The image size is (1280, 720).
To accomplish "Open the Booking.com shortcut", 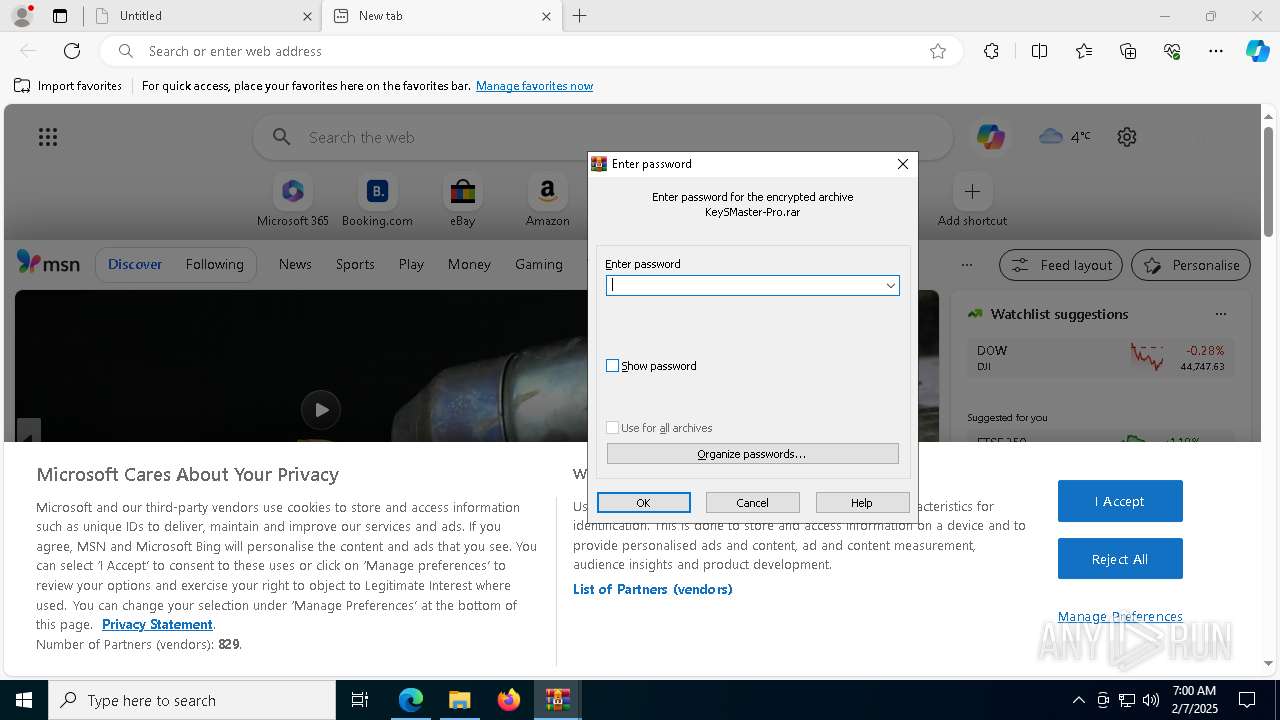I will pos(377,202).
